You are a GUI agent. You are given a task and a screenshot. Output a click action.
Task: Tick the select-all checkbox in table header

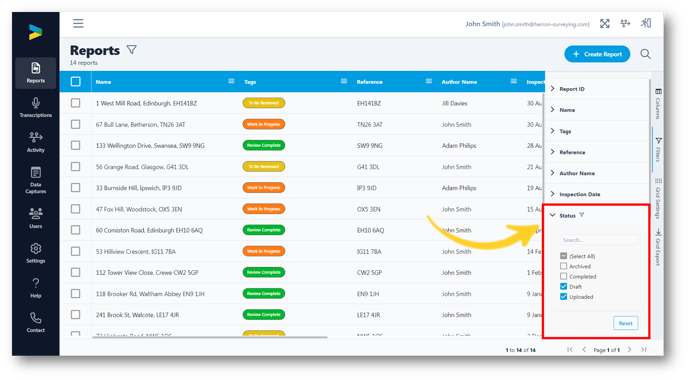pyautogui.click(x=75, y=82)
